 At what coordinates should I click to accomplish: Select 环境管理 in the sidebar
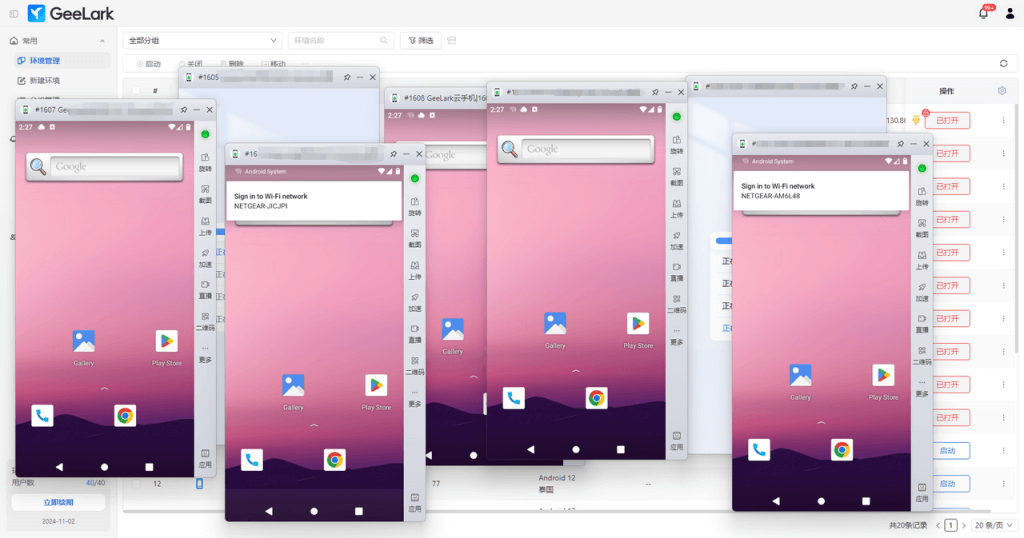click(45, 61)
